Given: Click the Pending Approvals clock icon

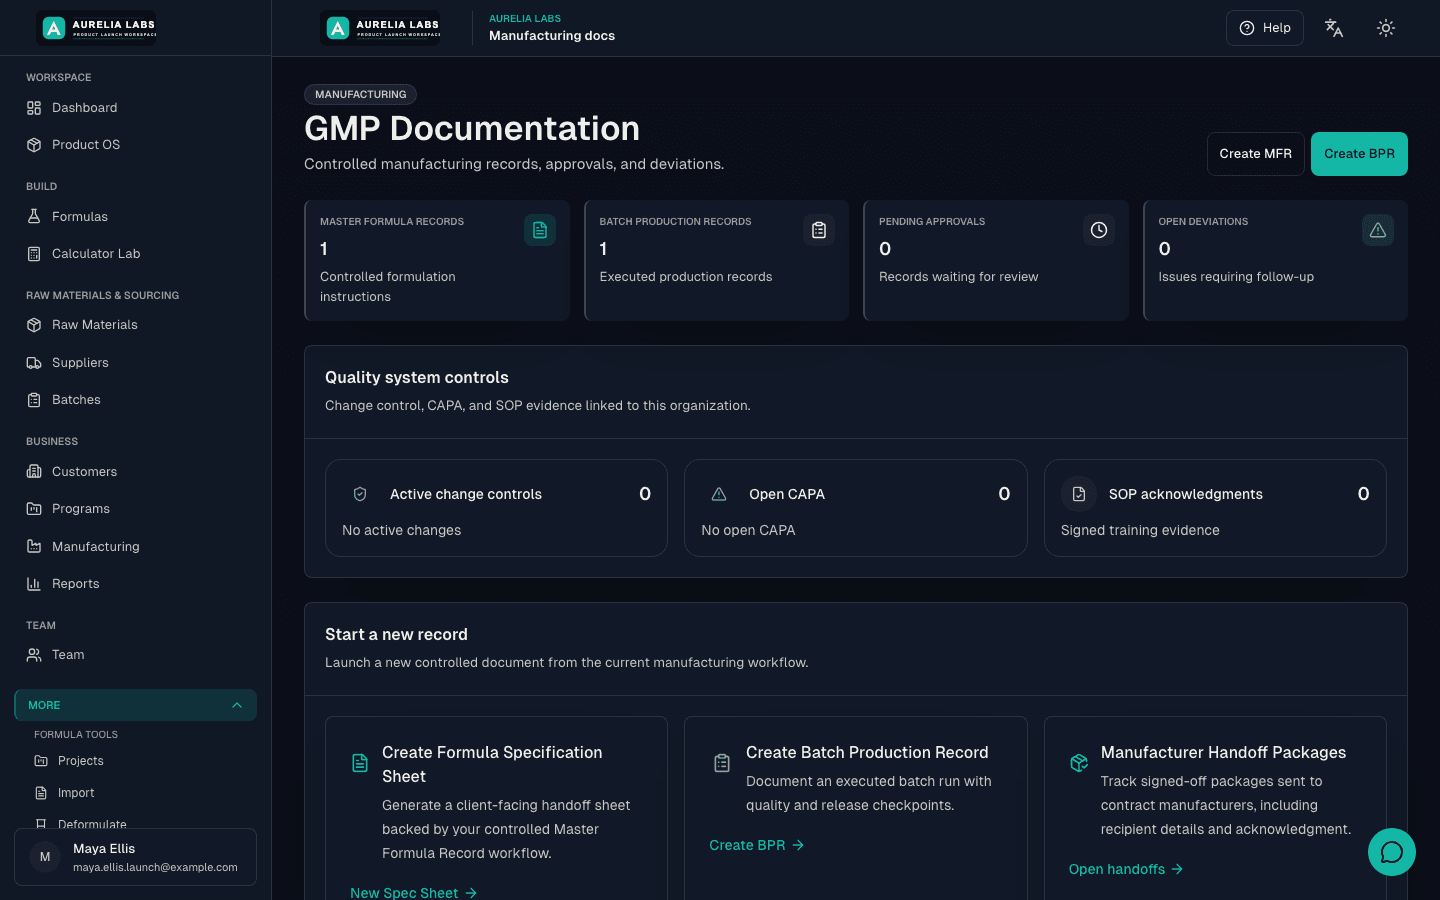Looking at the screenshot, I should [x=1099, y=230].
